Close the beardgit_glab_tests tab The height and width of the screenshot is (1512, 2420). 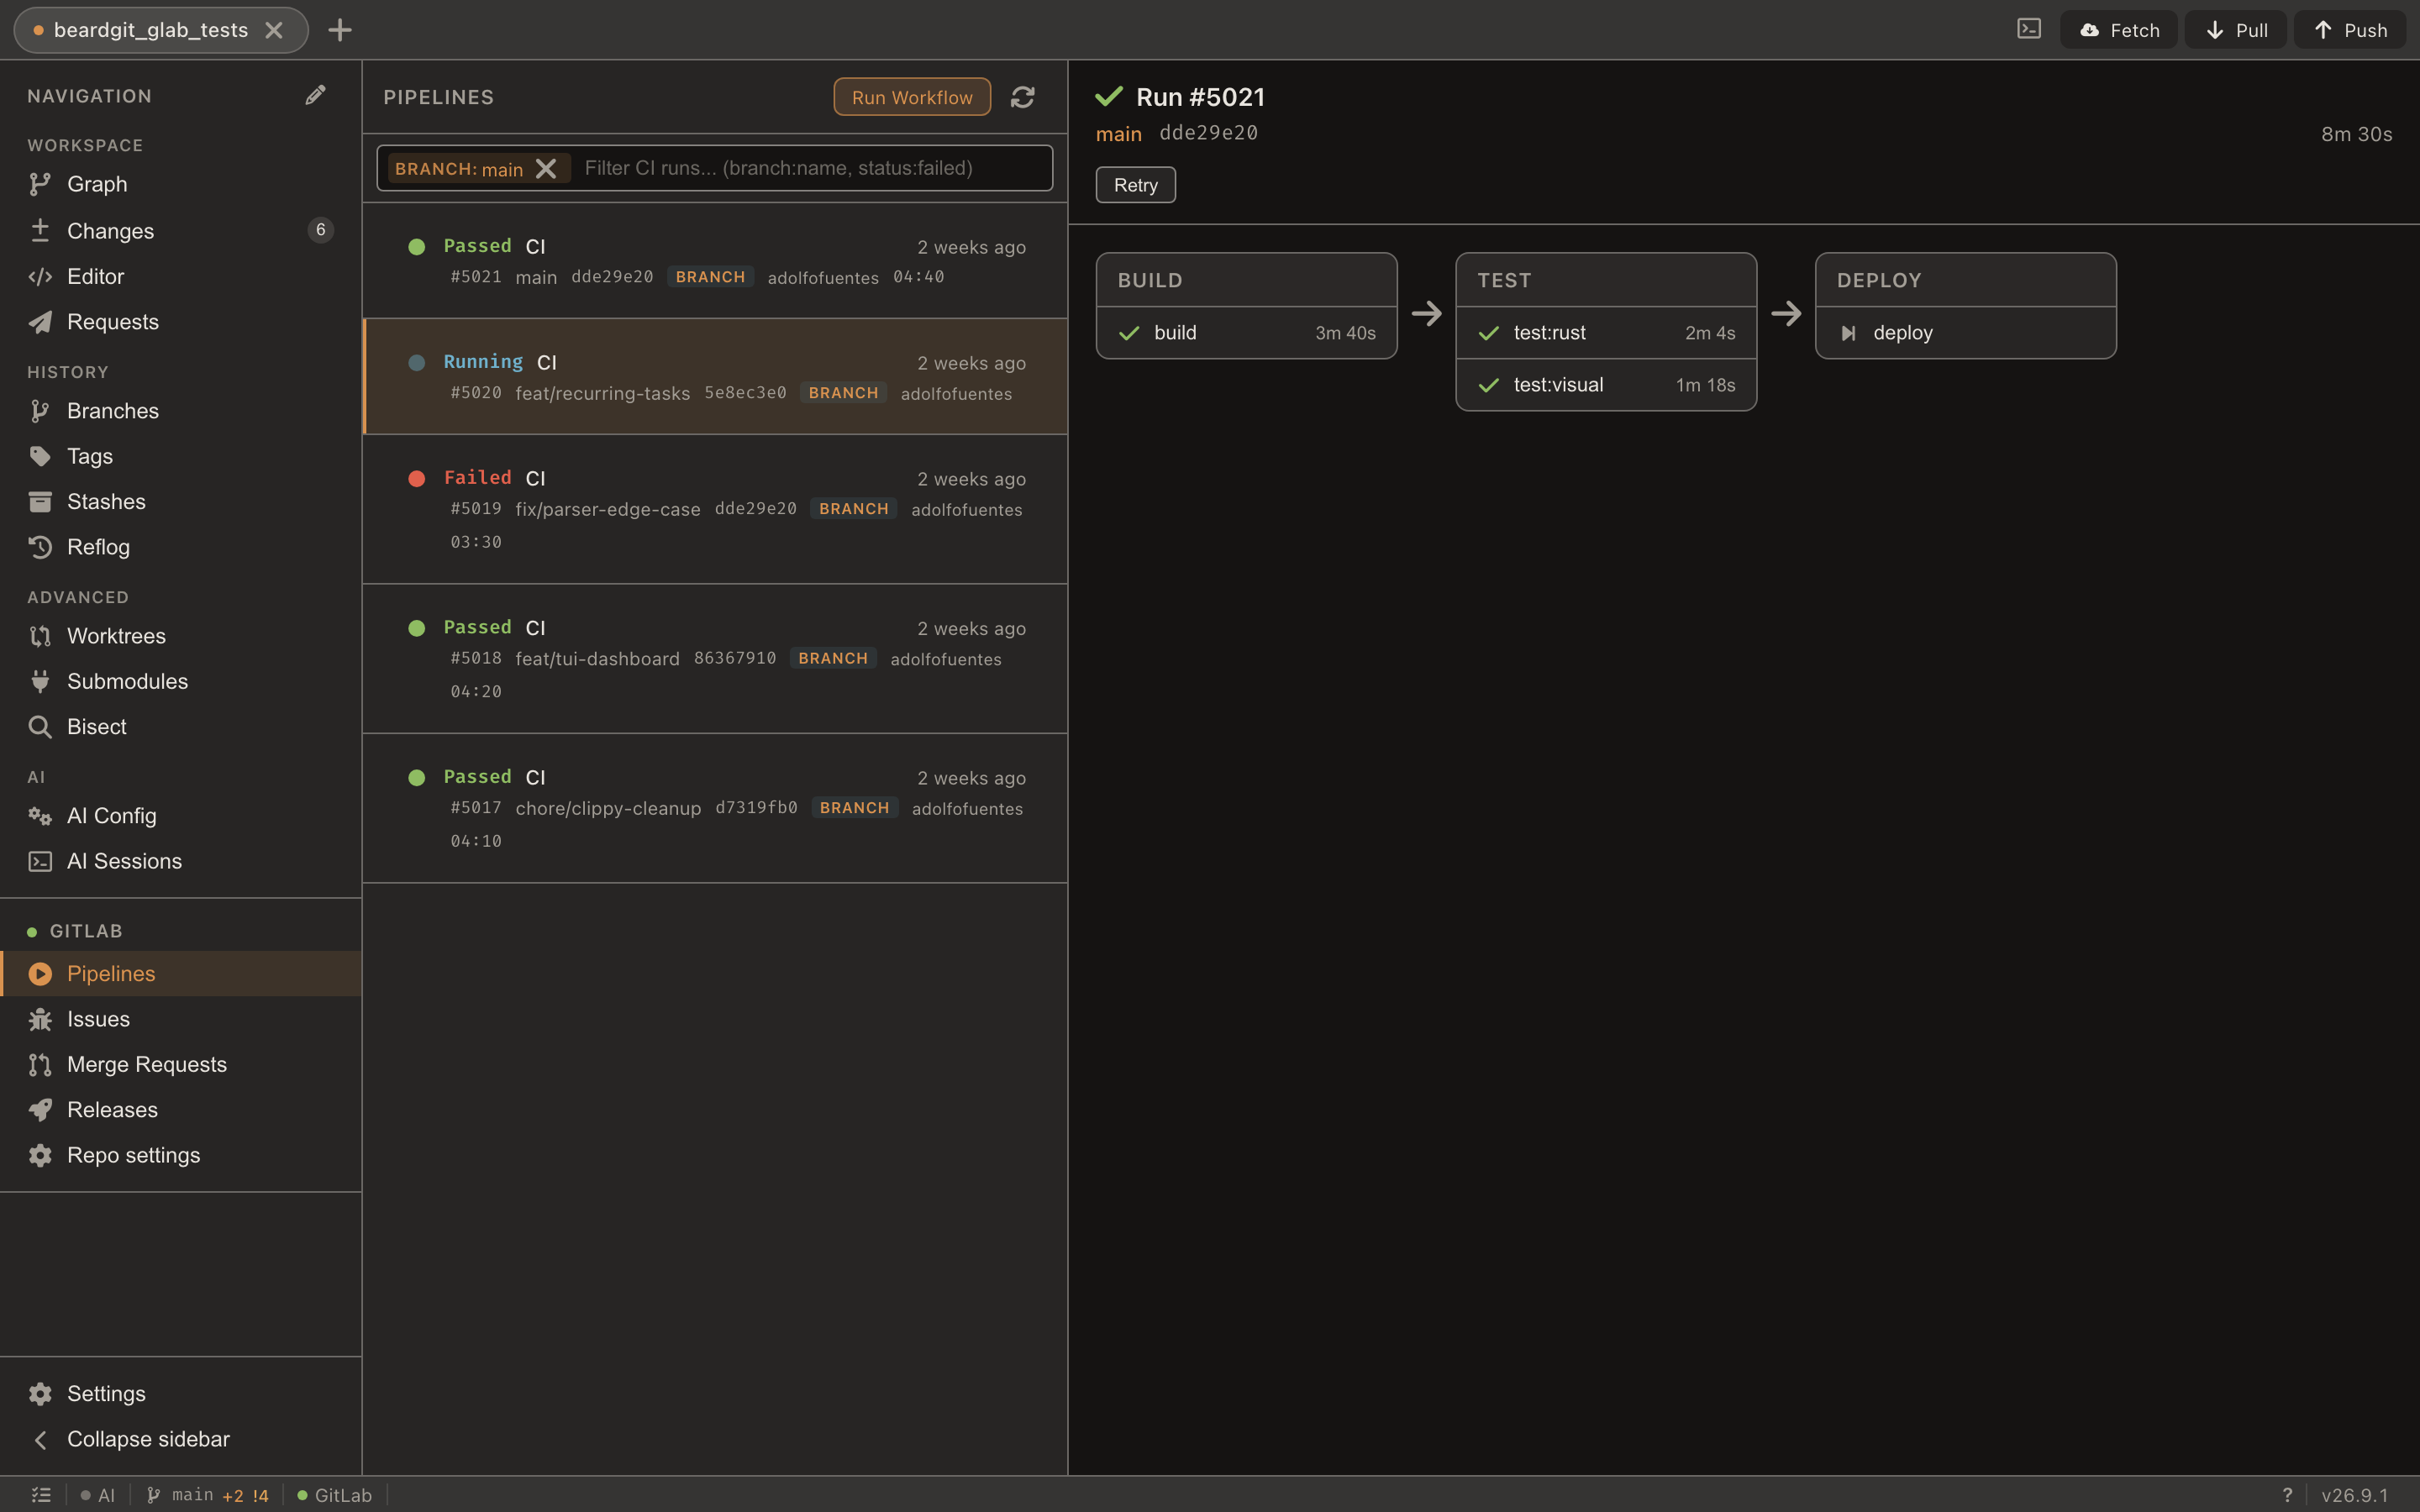coord(274,30)
